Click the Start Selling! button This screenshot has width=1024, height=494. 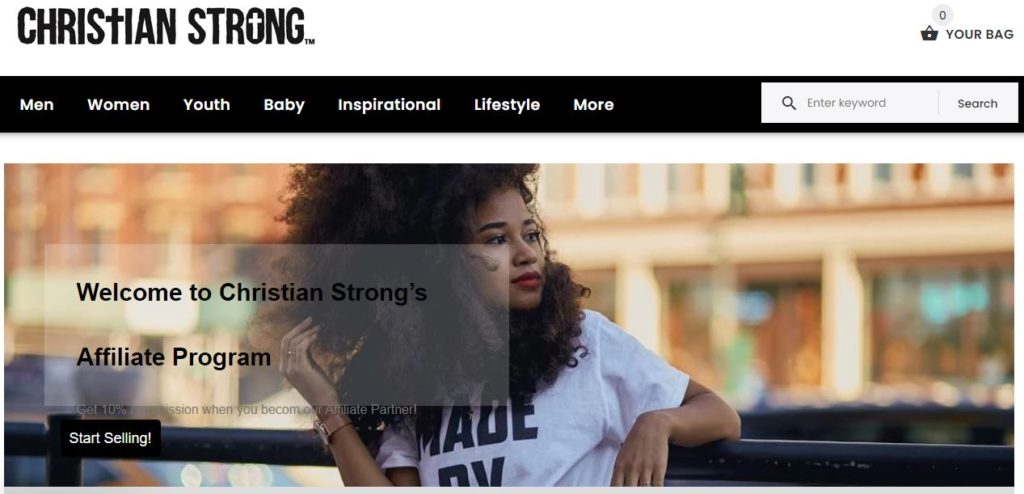110,438
